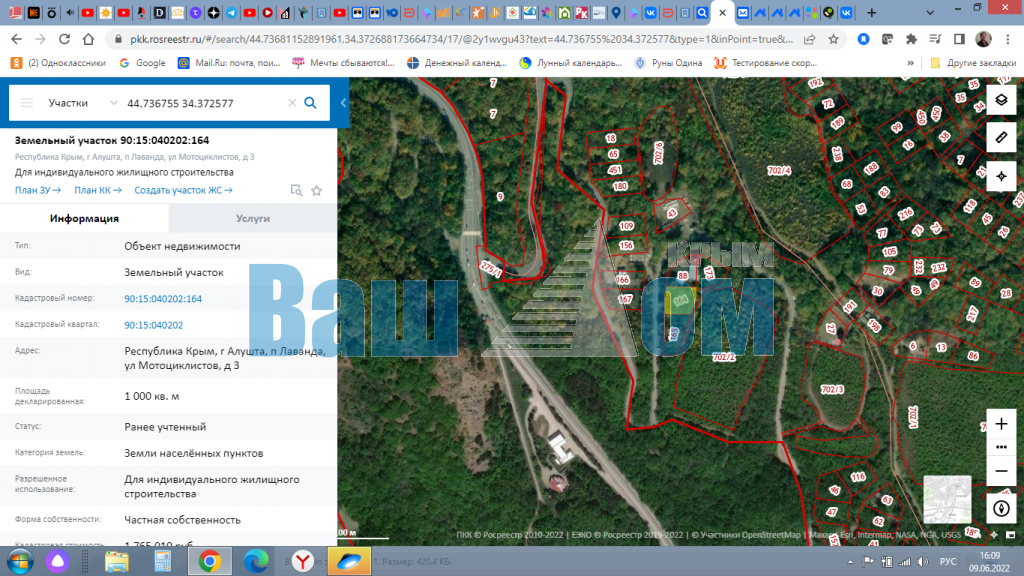This screenshot has height=576, width=1024.
Task: Go to the browser home page
Action: pyautogui.click(x=88, y=39)
